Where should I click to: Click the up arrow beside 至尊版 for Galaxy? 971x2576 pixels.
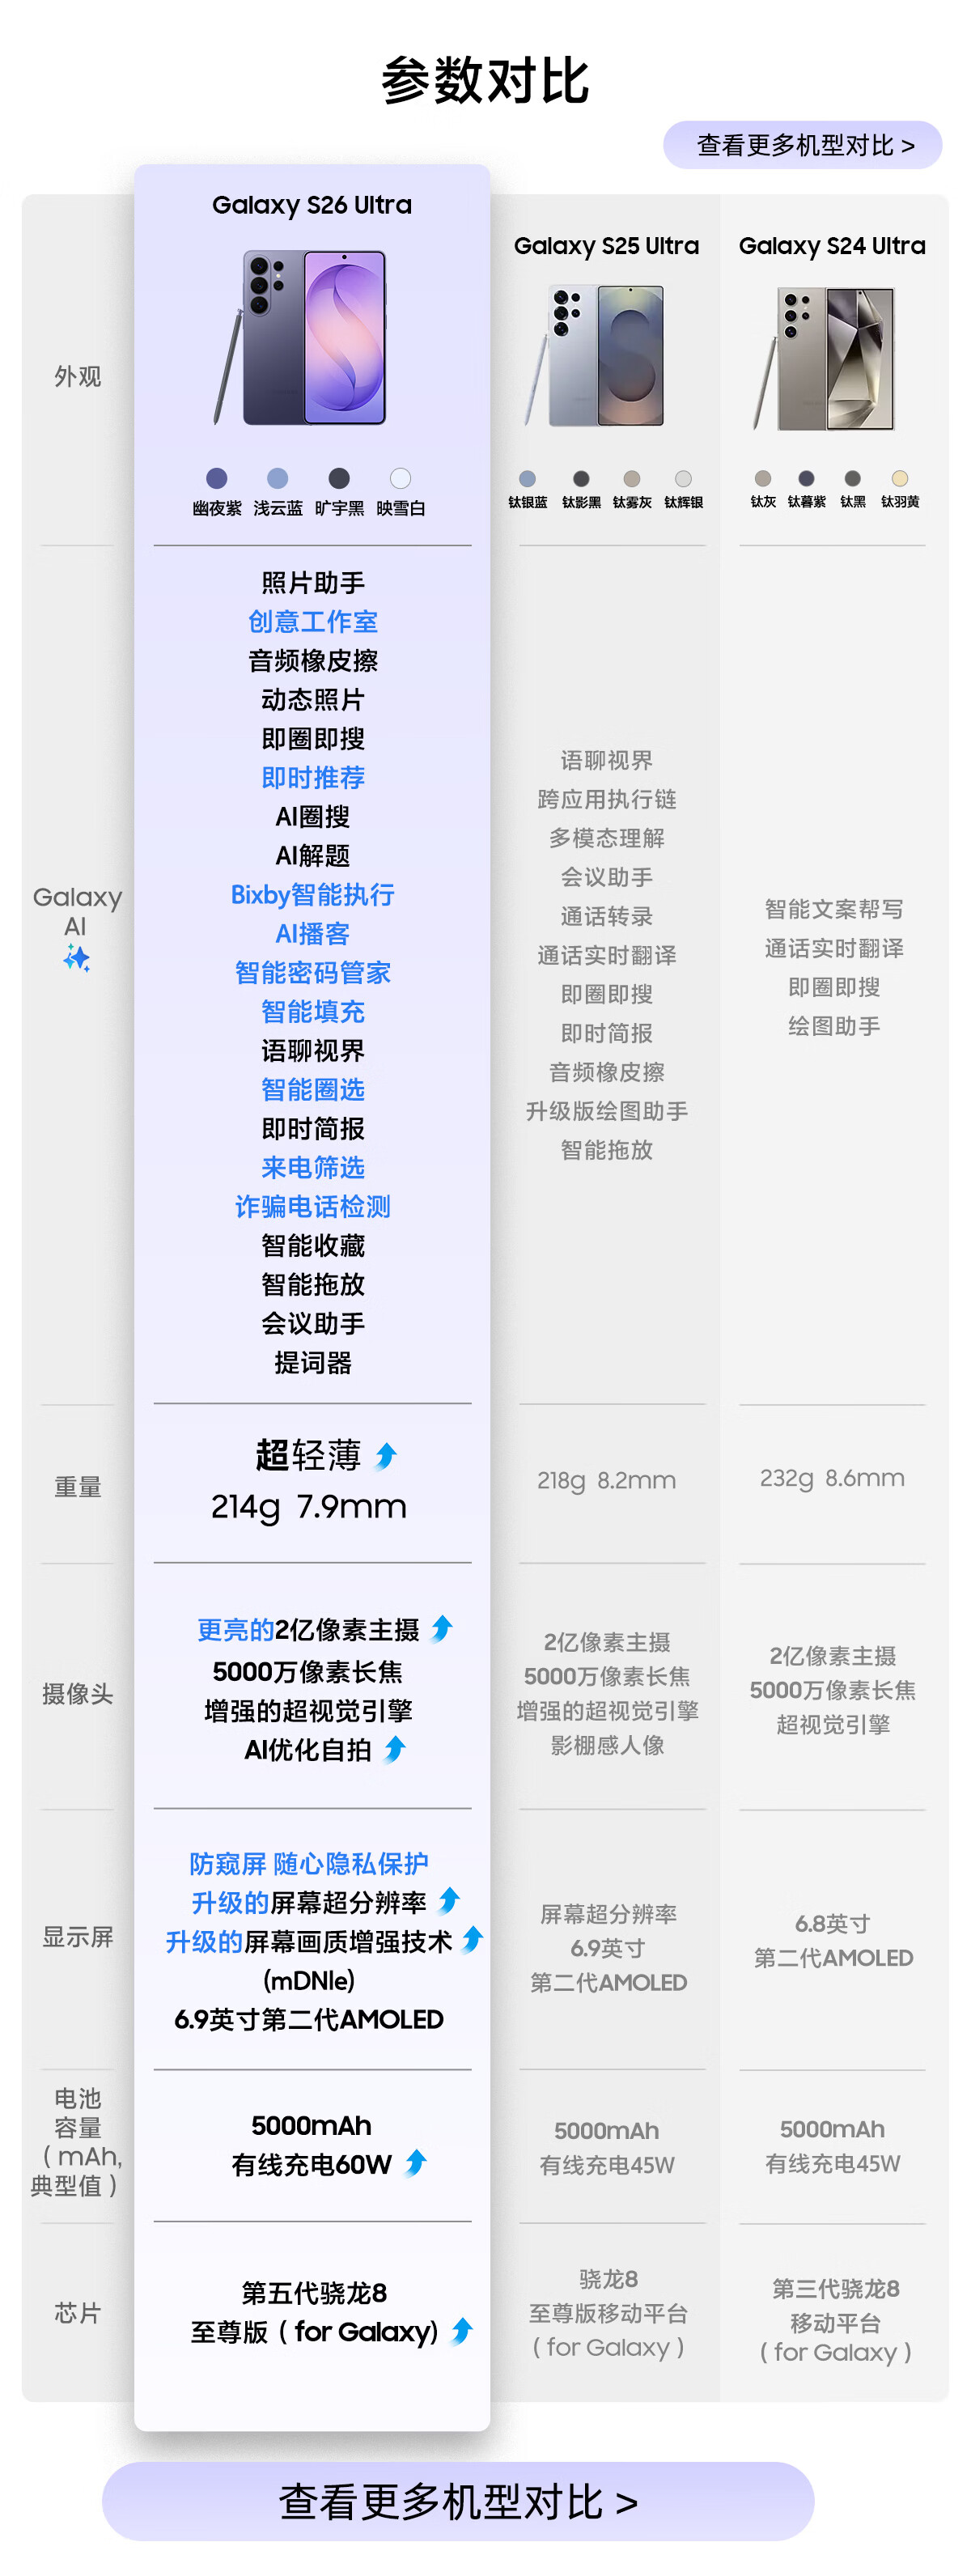coord(461,2331)
